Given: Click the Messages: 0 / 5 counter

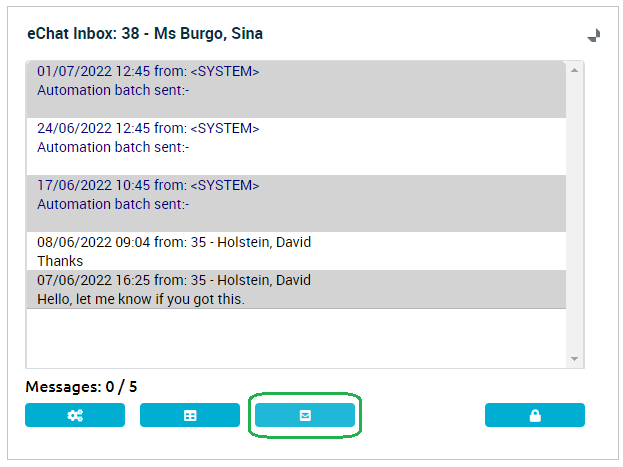Looking at the screenshot, I should [x=81, y=387].
